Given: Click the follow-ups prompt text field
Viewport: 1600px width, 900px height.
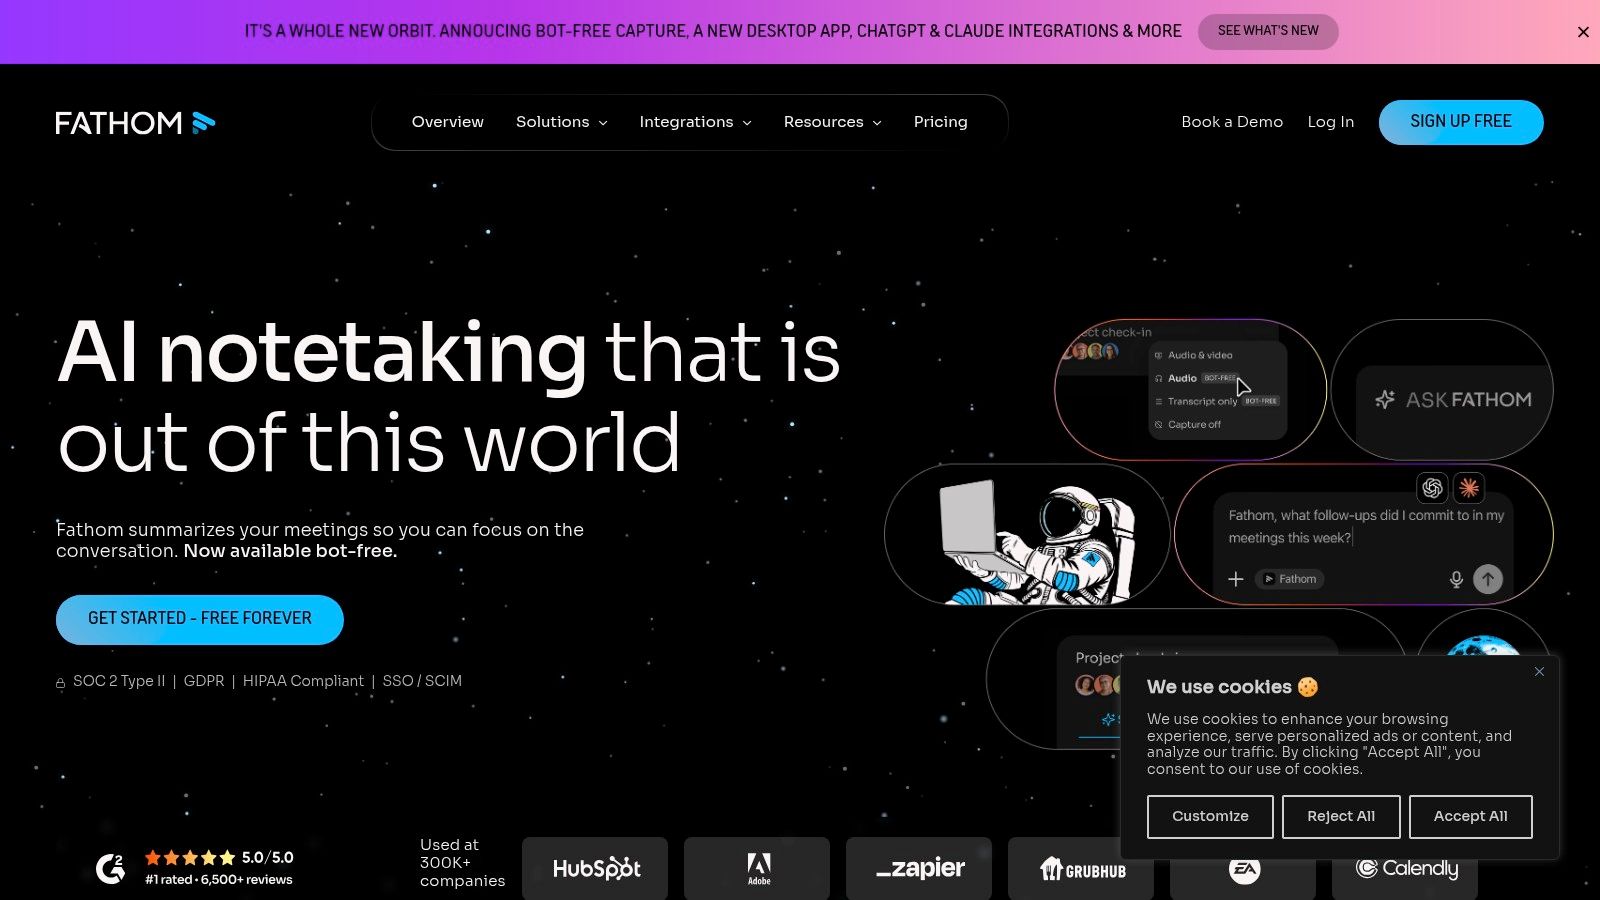Looking at the screenshot, I should (x=1366, y=527).
